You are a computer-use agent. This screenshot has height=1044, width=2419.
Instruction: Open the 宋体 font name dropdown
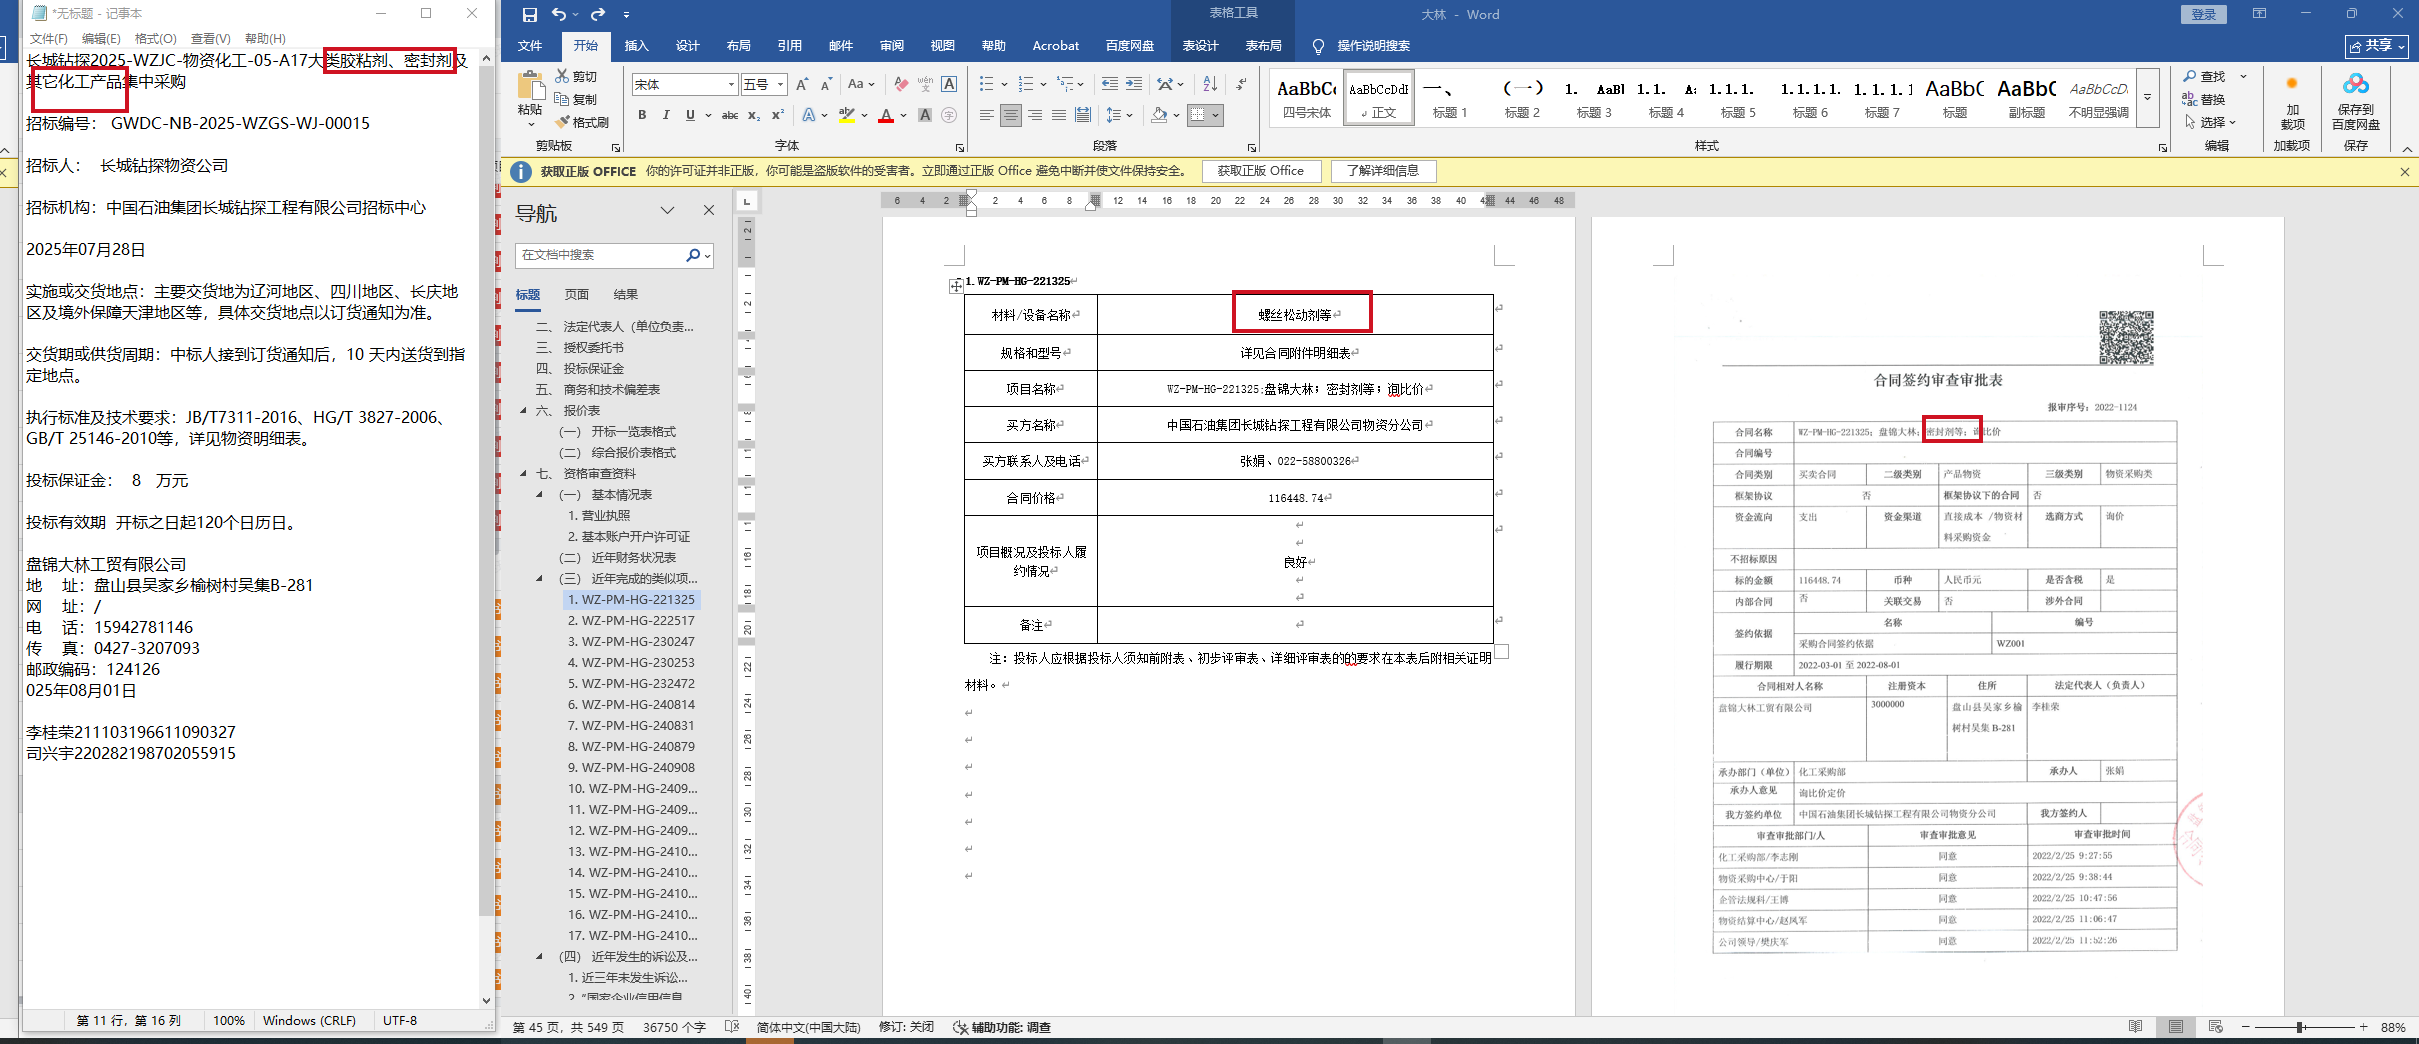coord(731,85)
